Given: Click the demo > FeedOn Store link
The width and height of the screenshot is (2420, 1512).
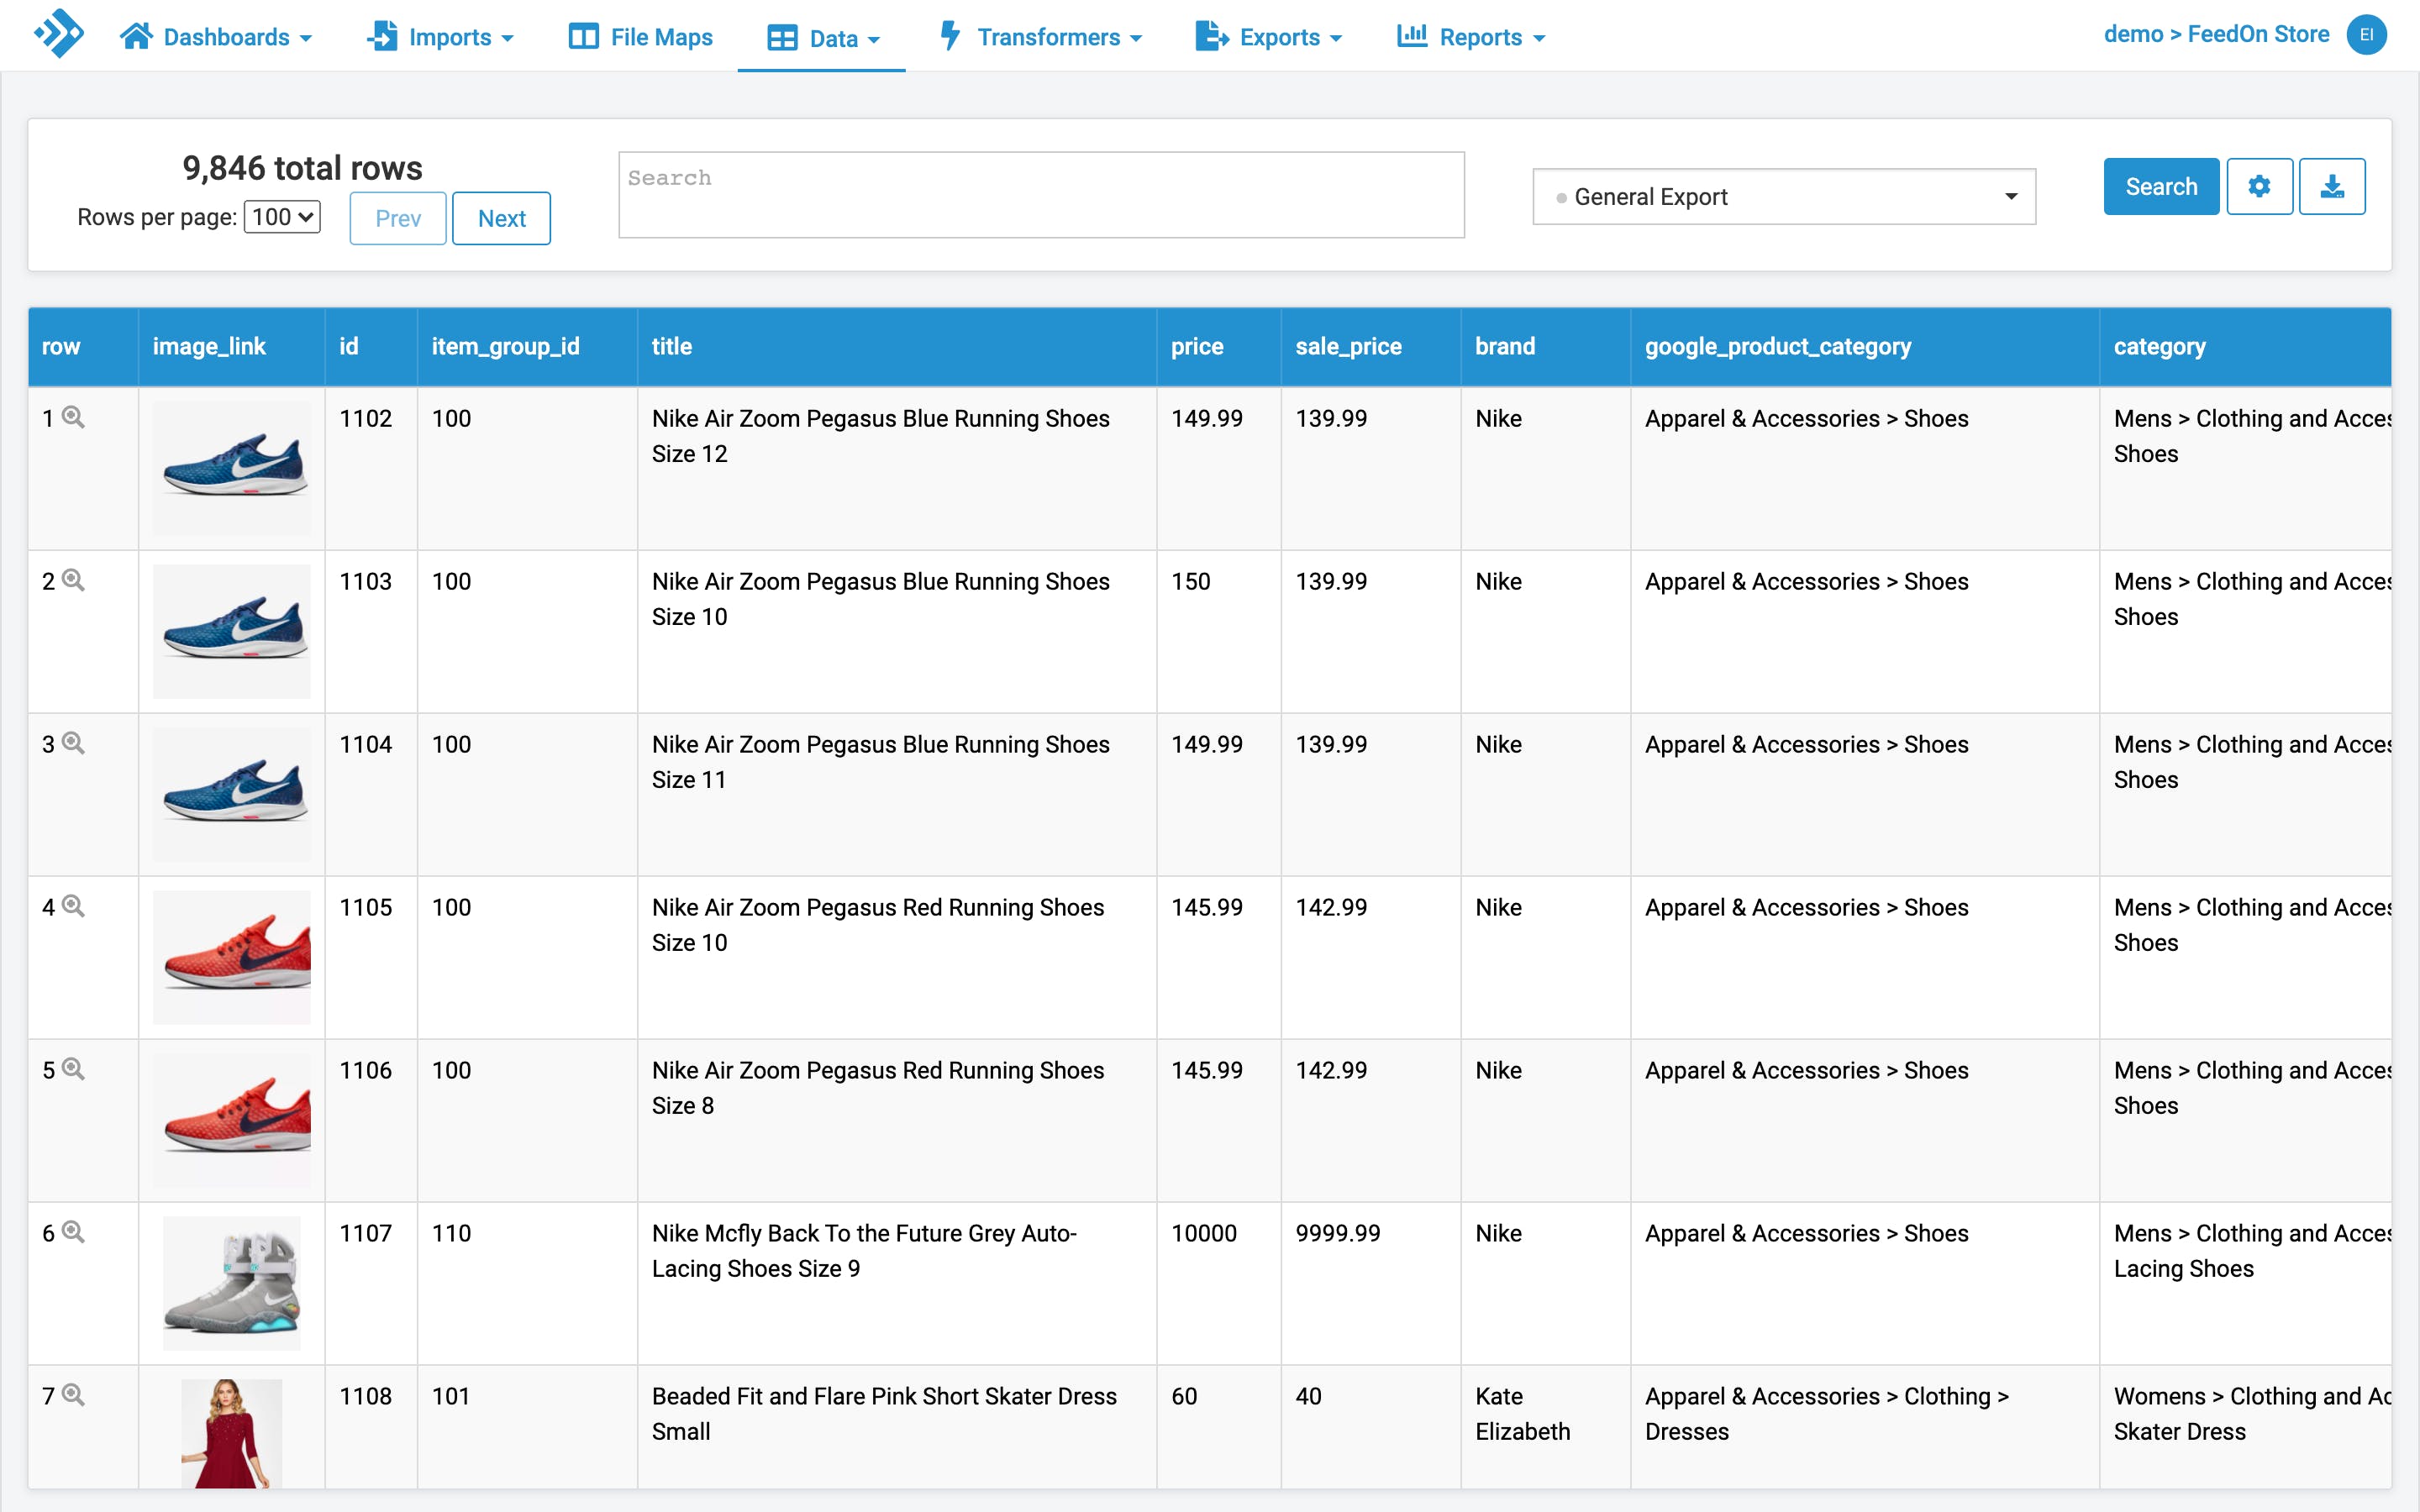Looking at the screenshot, I should click(2215, 35).
